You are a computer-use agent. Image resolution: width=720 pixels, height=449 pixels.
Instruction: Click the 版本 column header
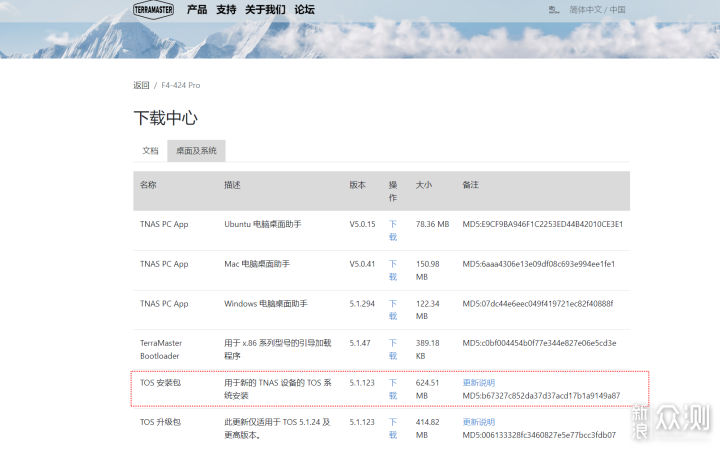tap(357, 185)
